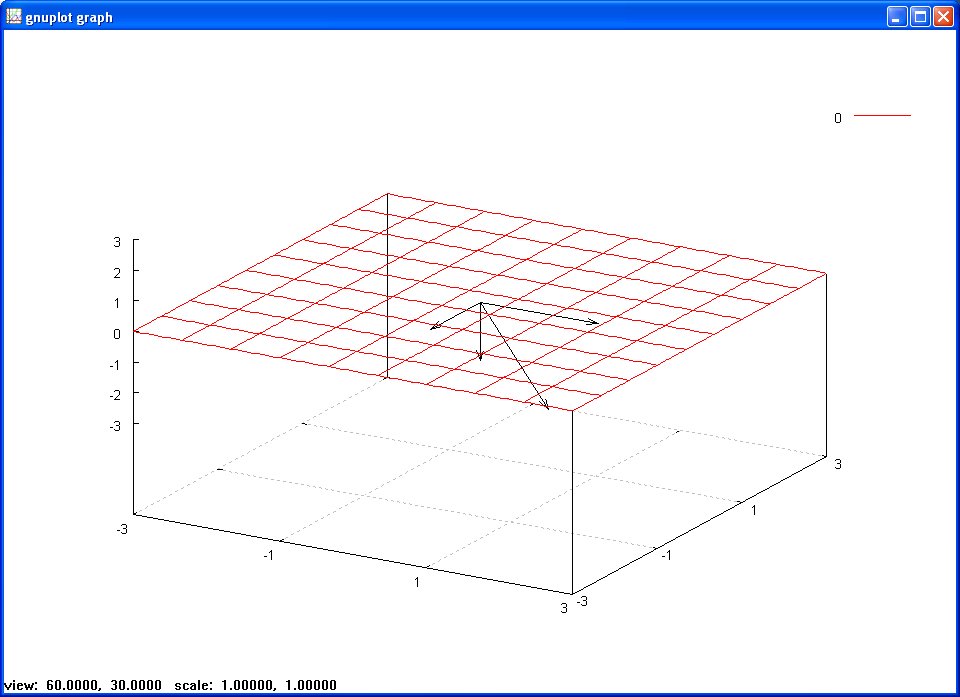The height and width of the screenshot is (697, 960).
Task: Click the vertical z-axis tick label '-1'
Action: 115,364
